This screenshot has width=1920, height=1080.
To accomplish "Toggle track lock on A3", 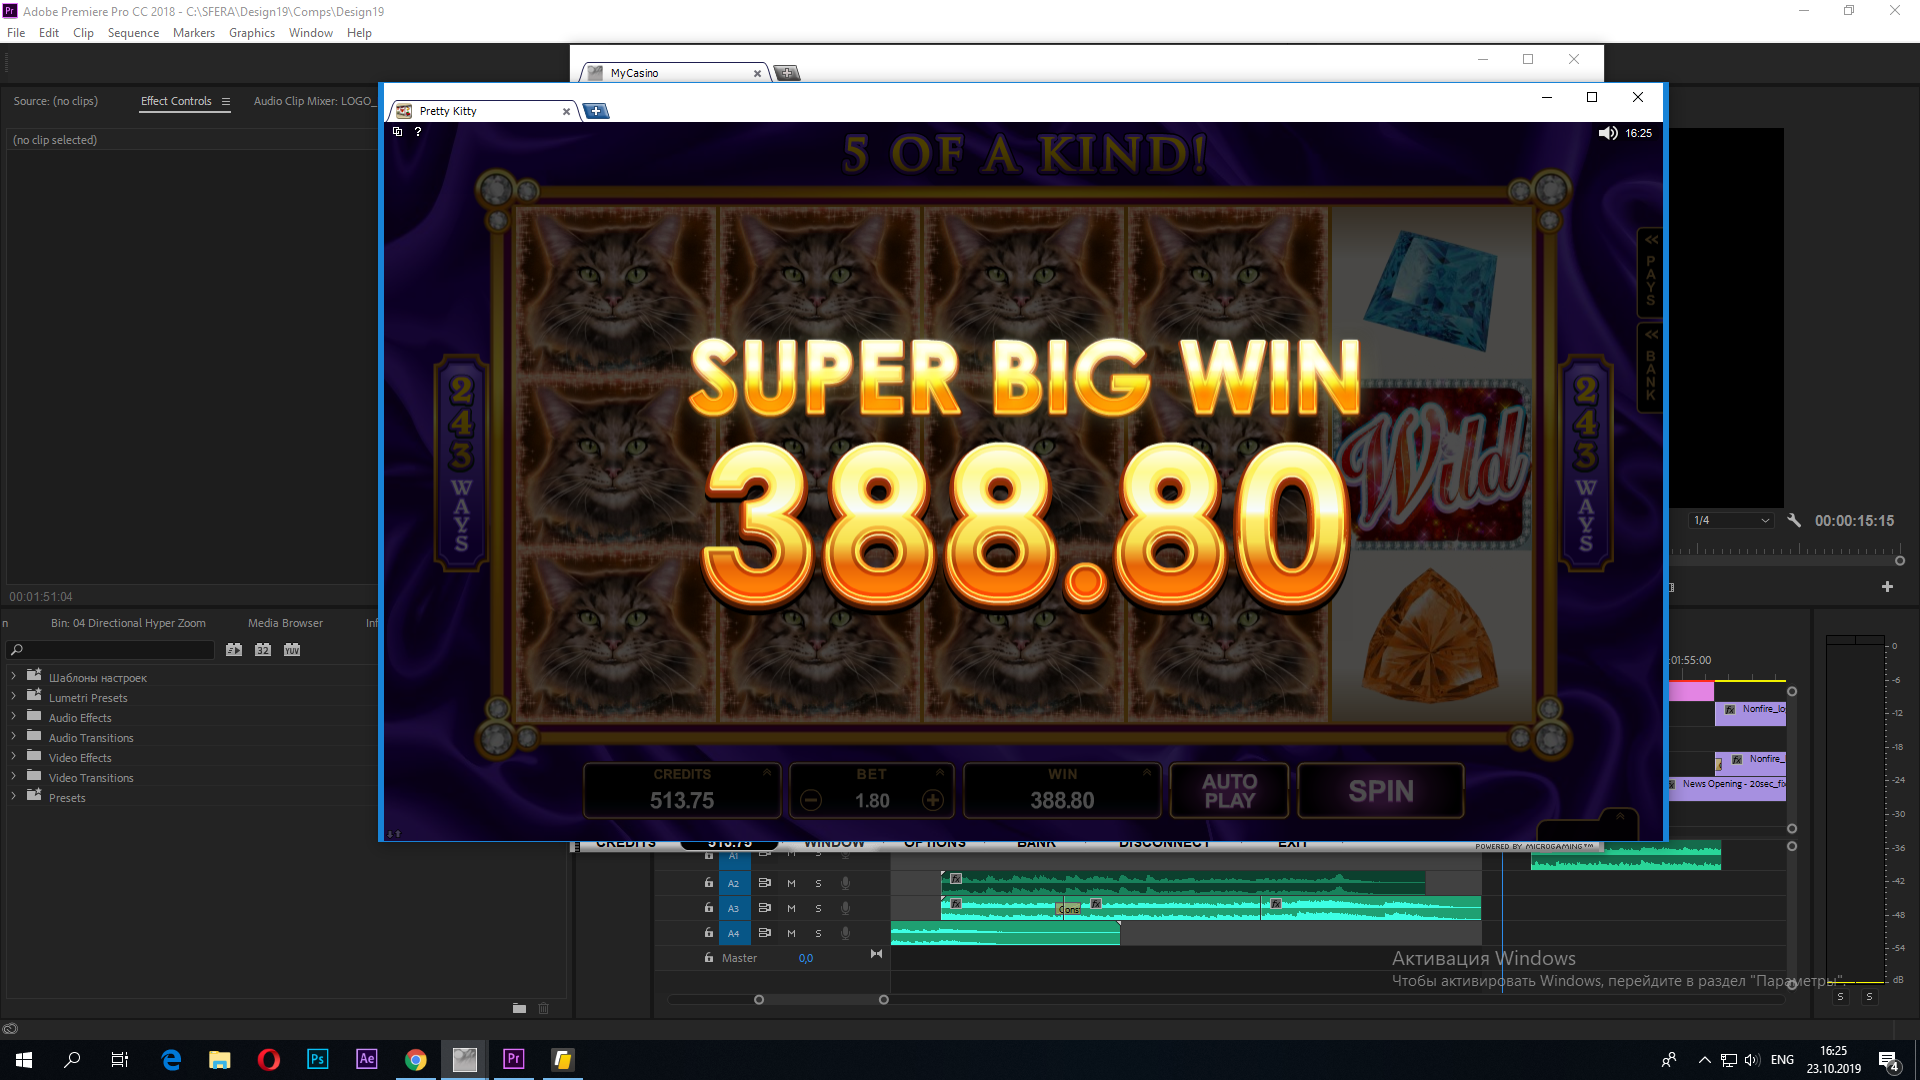I will click(708, 908).
